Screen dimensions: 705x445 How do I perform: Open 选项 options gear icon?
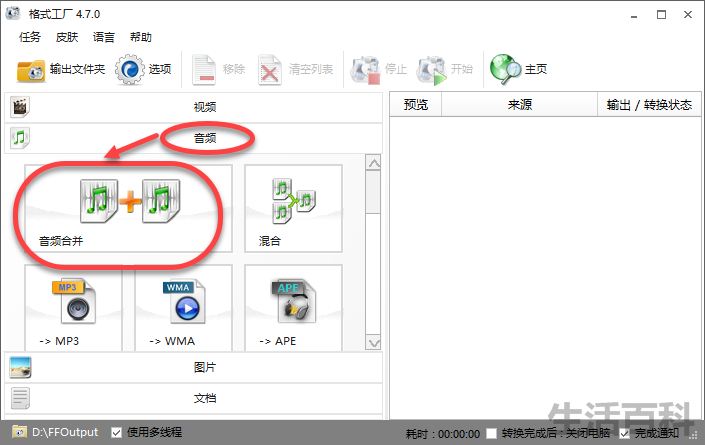pos(130,70)
